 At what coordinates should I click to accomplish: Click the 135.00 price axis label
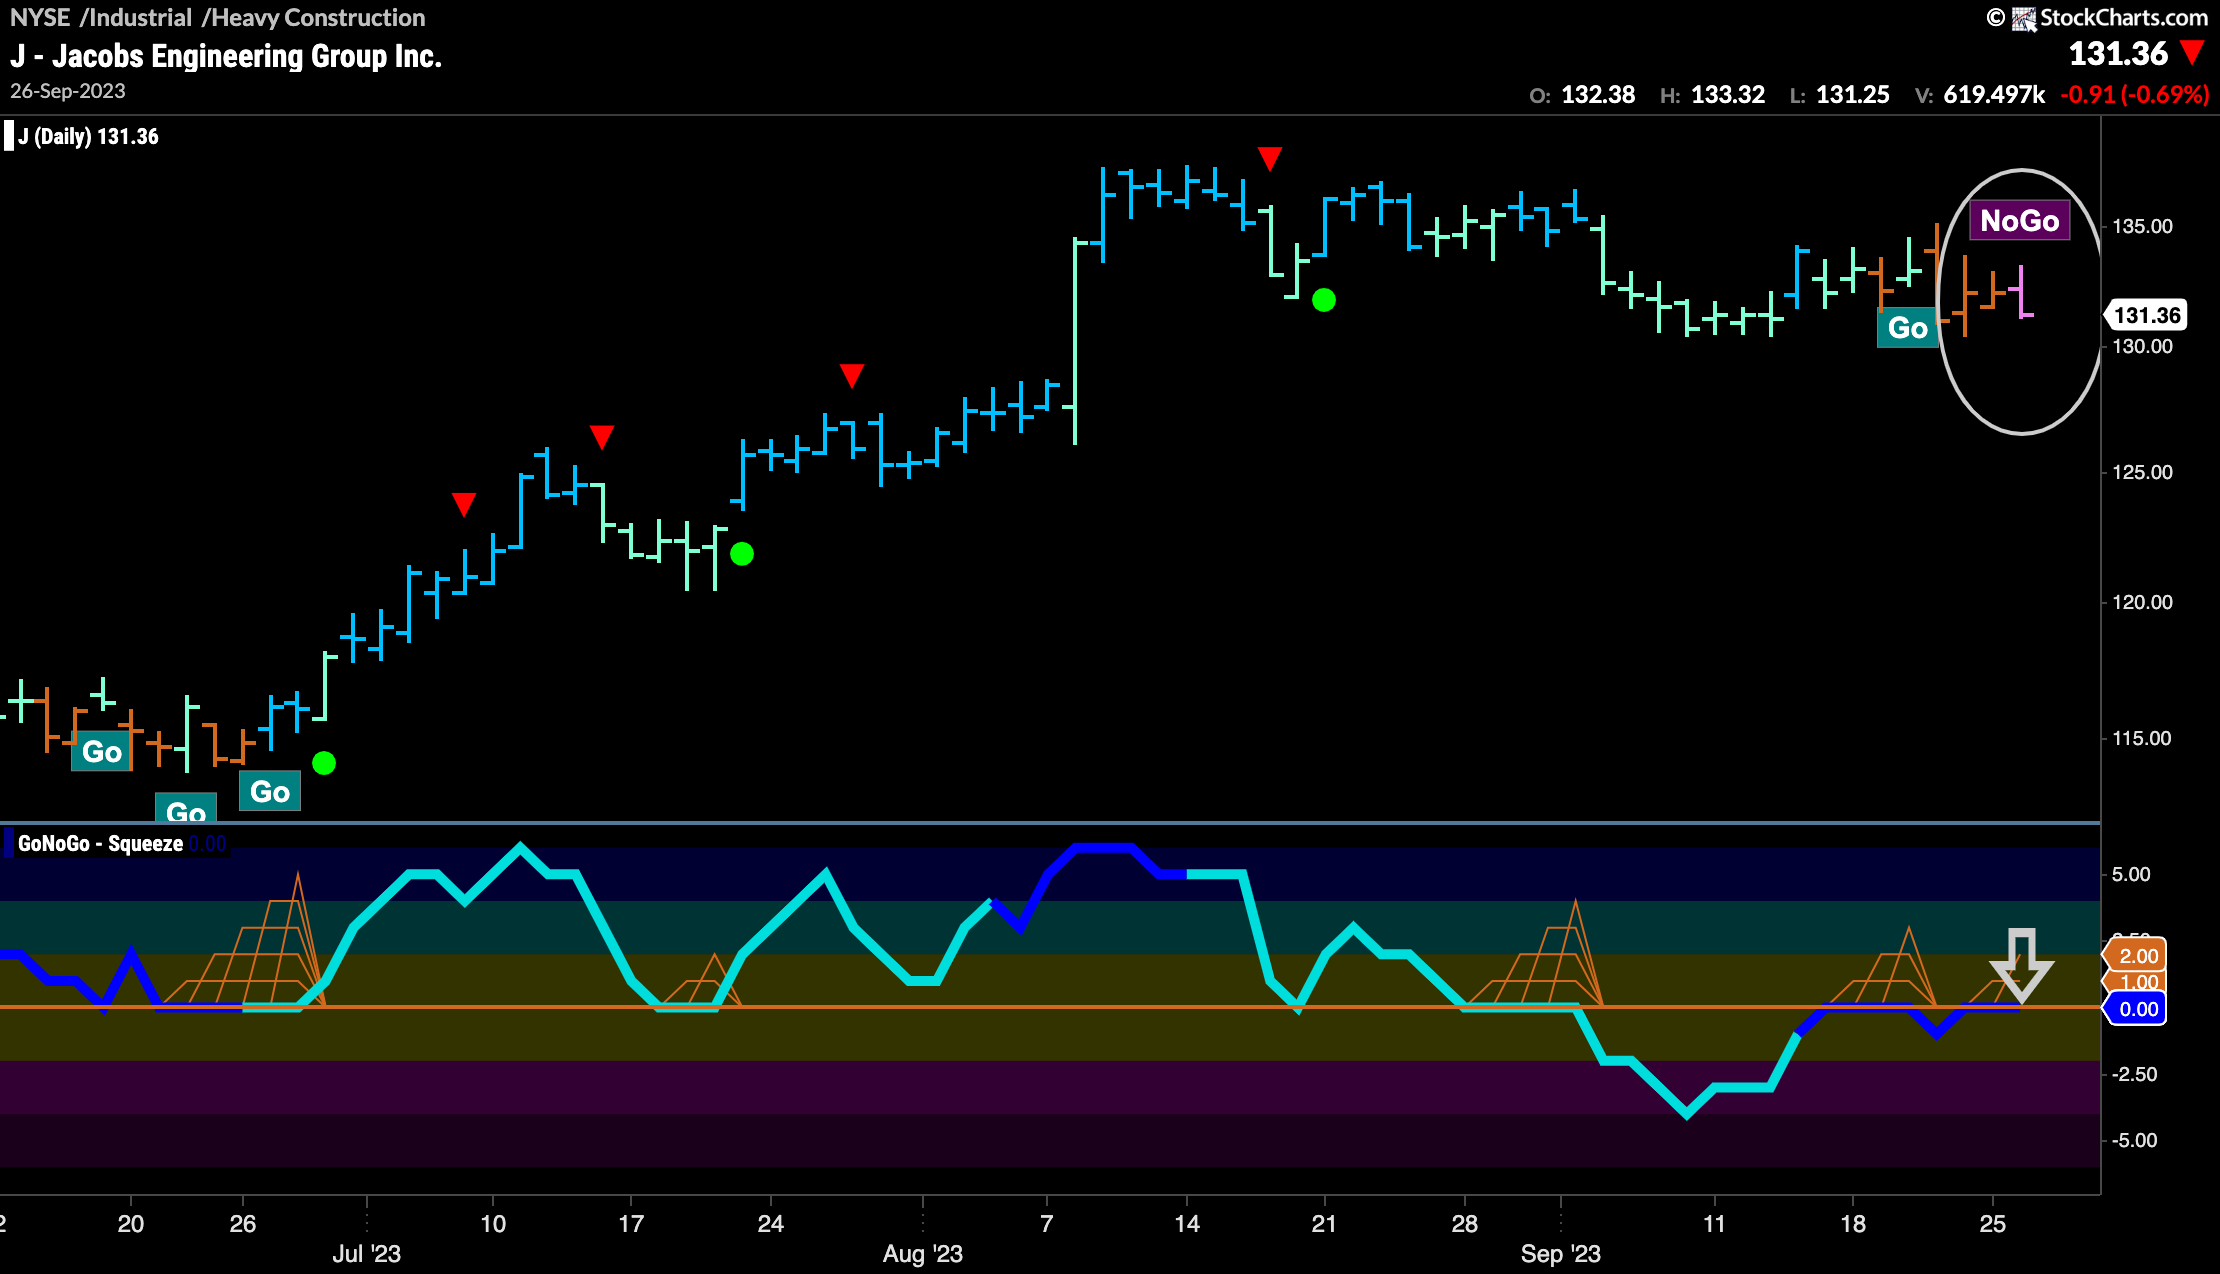click(2142, 227)
